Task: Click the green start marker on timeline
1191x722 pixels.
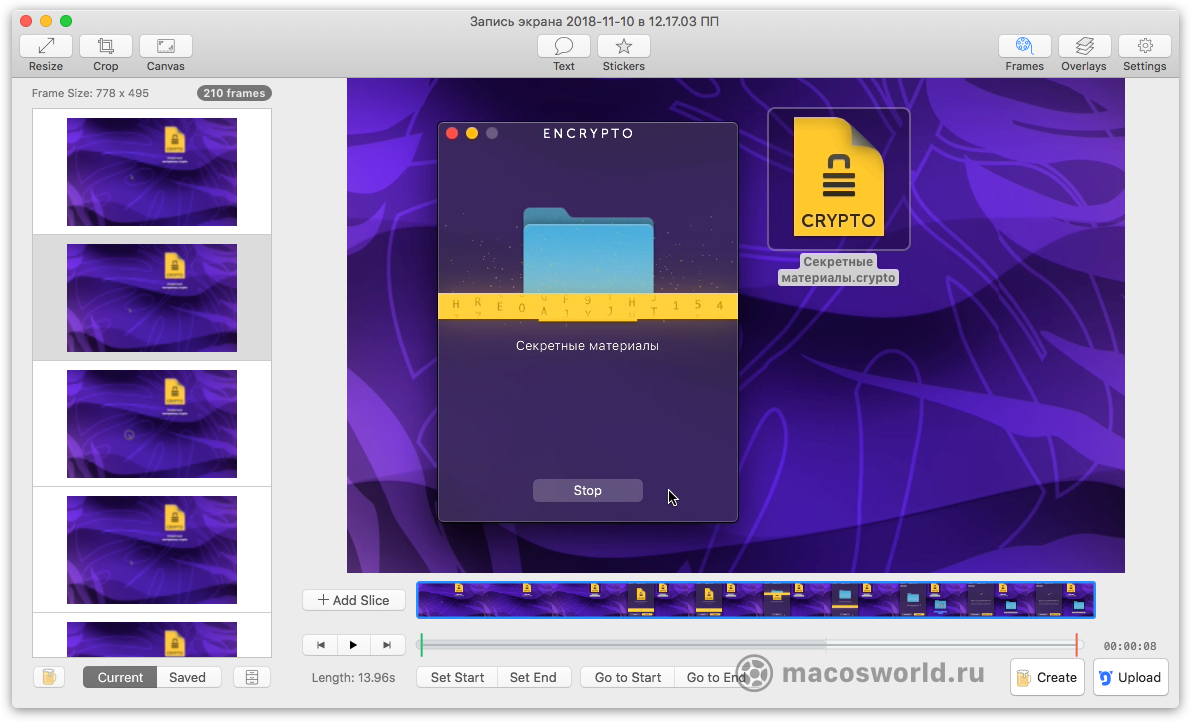Action: tap(422, 645)
